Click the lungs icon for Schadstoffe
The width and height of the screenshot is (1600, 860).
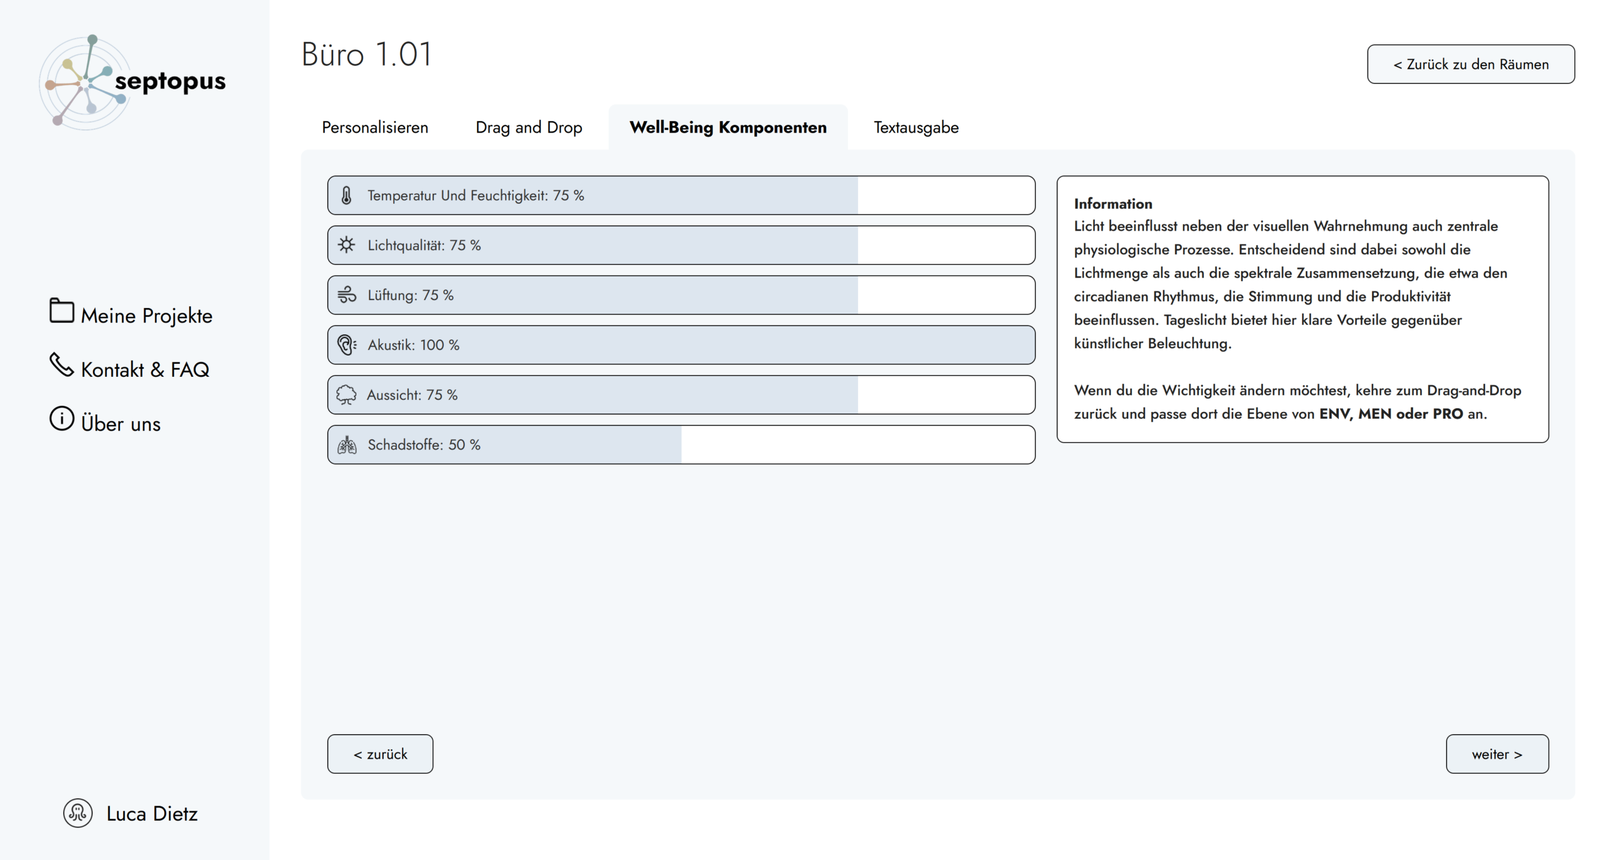(x=346, y=445)
